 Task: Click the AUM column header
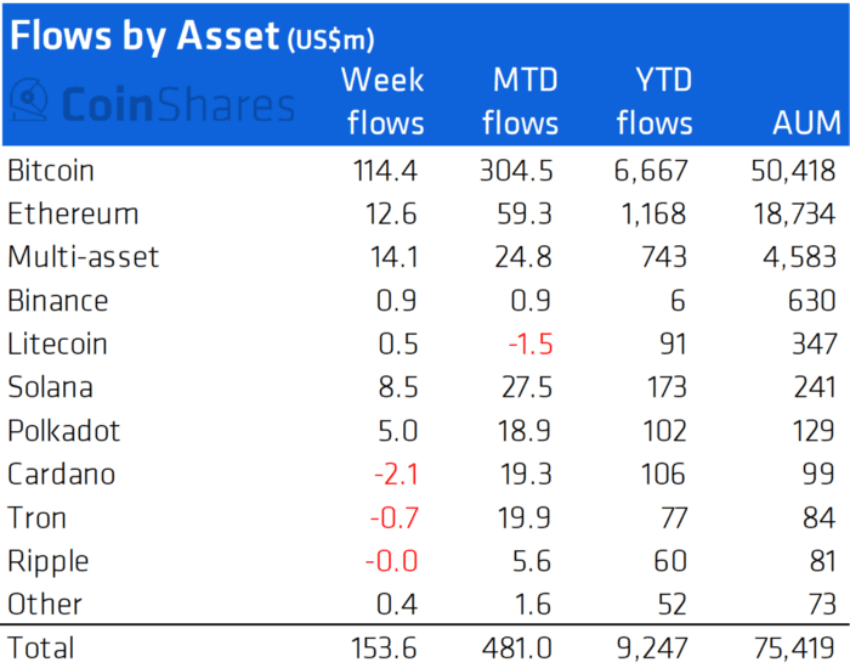coord(806,123)
